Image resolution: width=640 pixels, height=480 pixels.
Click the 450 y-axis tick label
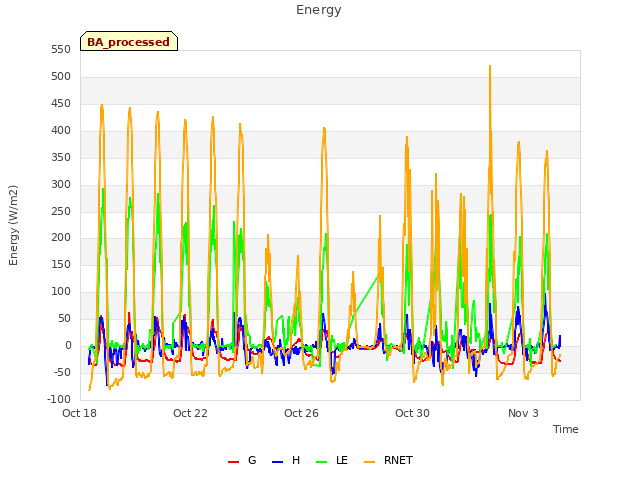click(61, 104)
